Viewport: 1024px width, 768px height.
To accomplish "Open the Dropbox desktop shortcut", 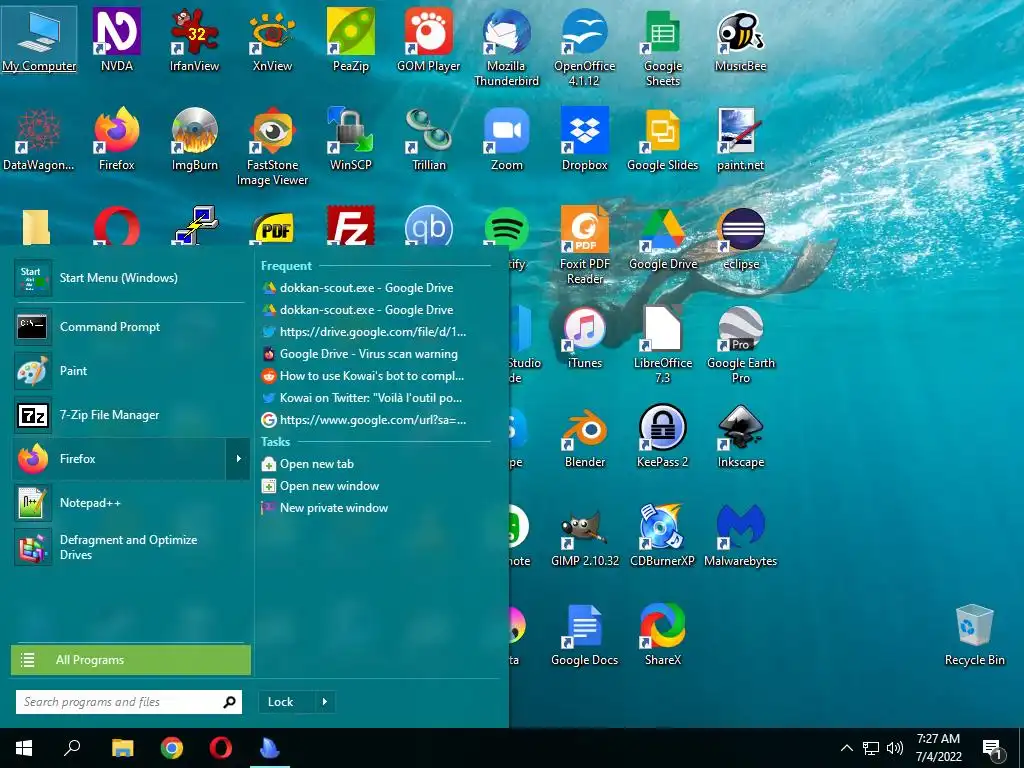I will coord(584,138).
